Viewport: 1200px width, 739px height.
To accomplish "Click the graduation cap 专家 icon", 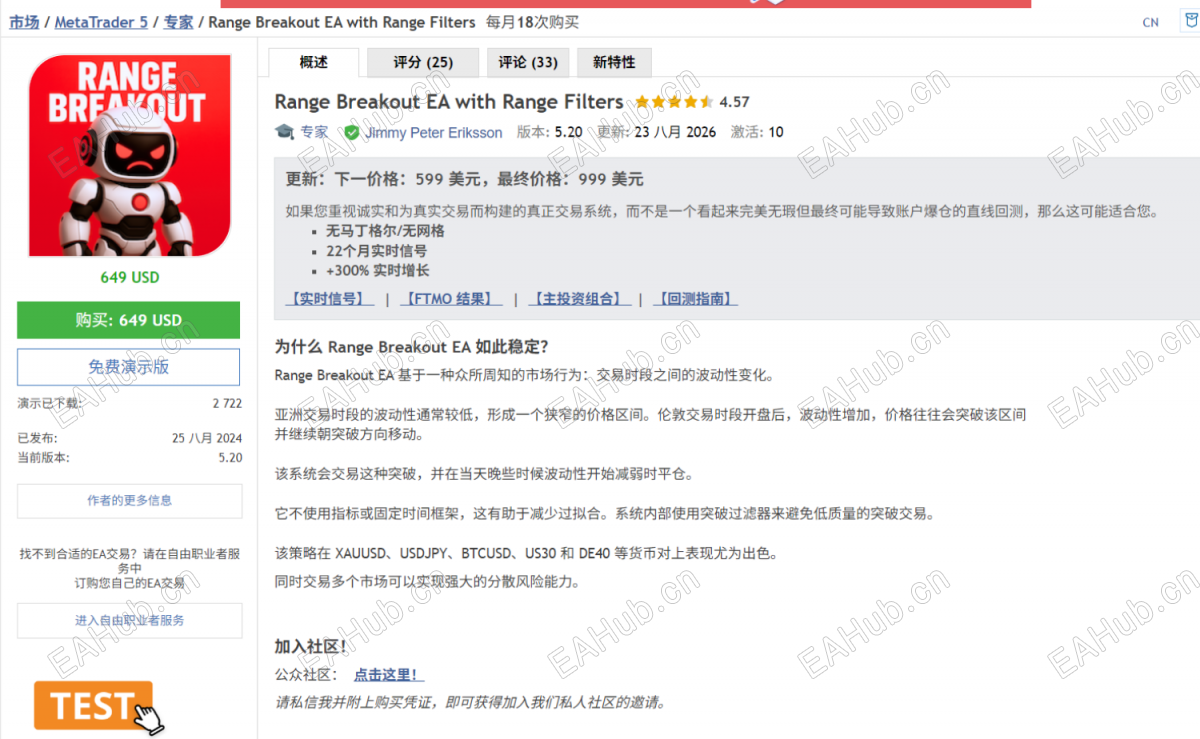I will [284, 132].
